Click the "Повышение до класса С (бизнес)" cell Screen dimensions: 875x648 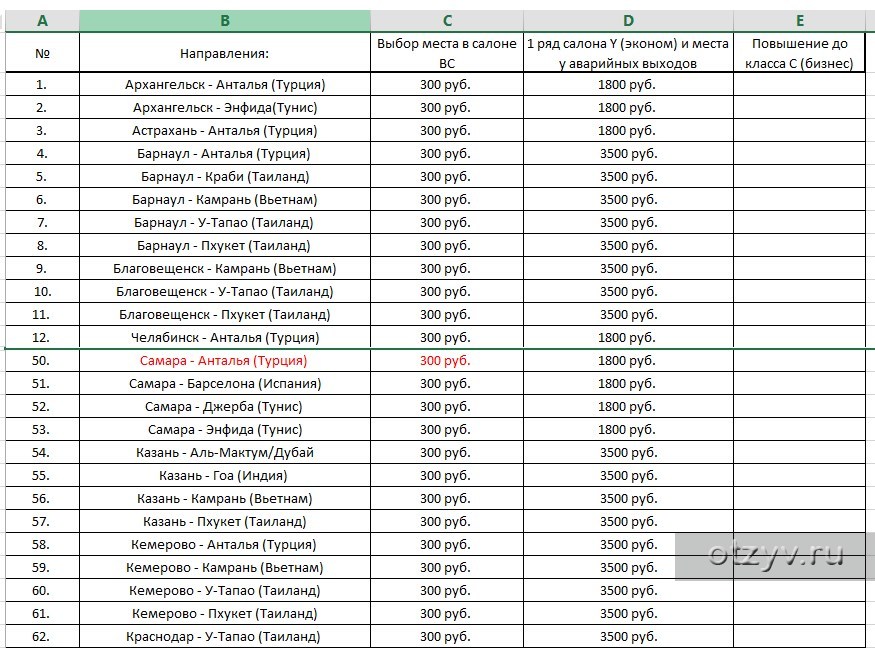(x=800, y=53)
